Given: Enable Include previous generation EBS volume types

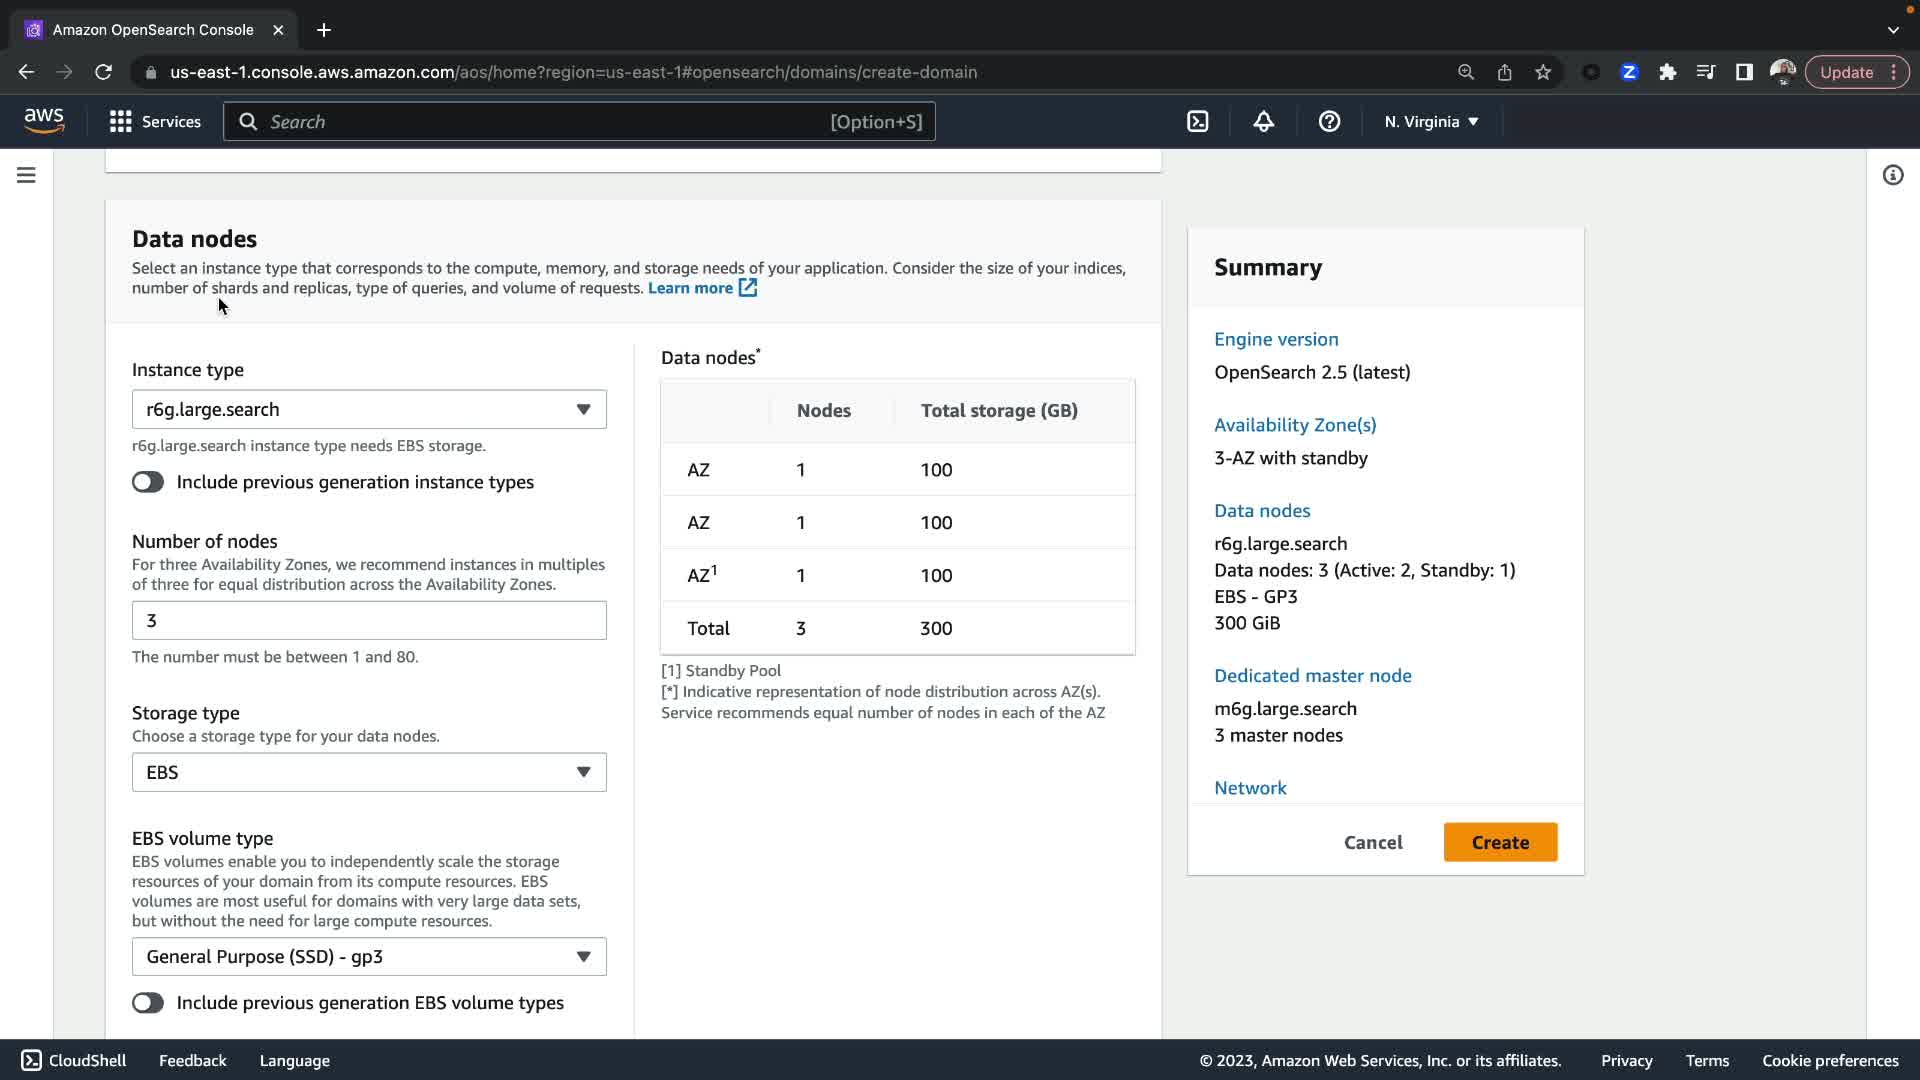Looking at the screenshot, I should (x=148, y=1003).
